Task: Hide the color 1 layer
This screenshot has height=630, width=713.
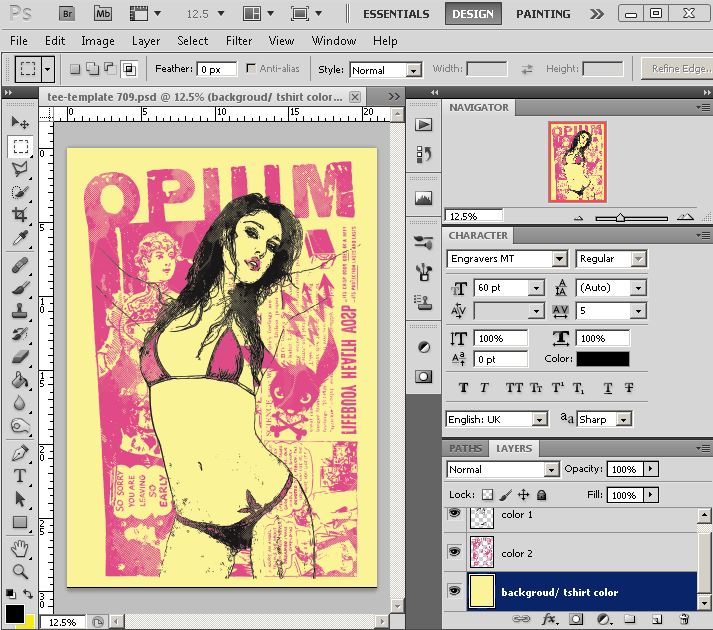Action: pyautogui.click(x=455, y=514)
